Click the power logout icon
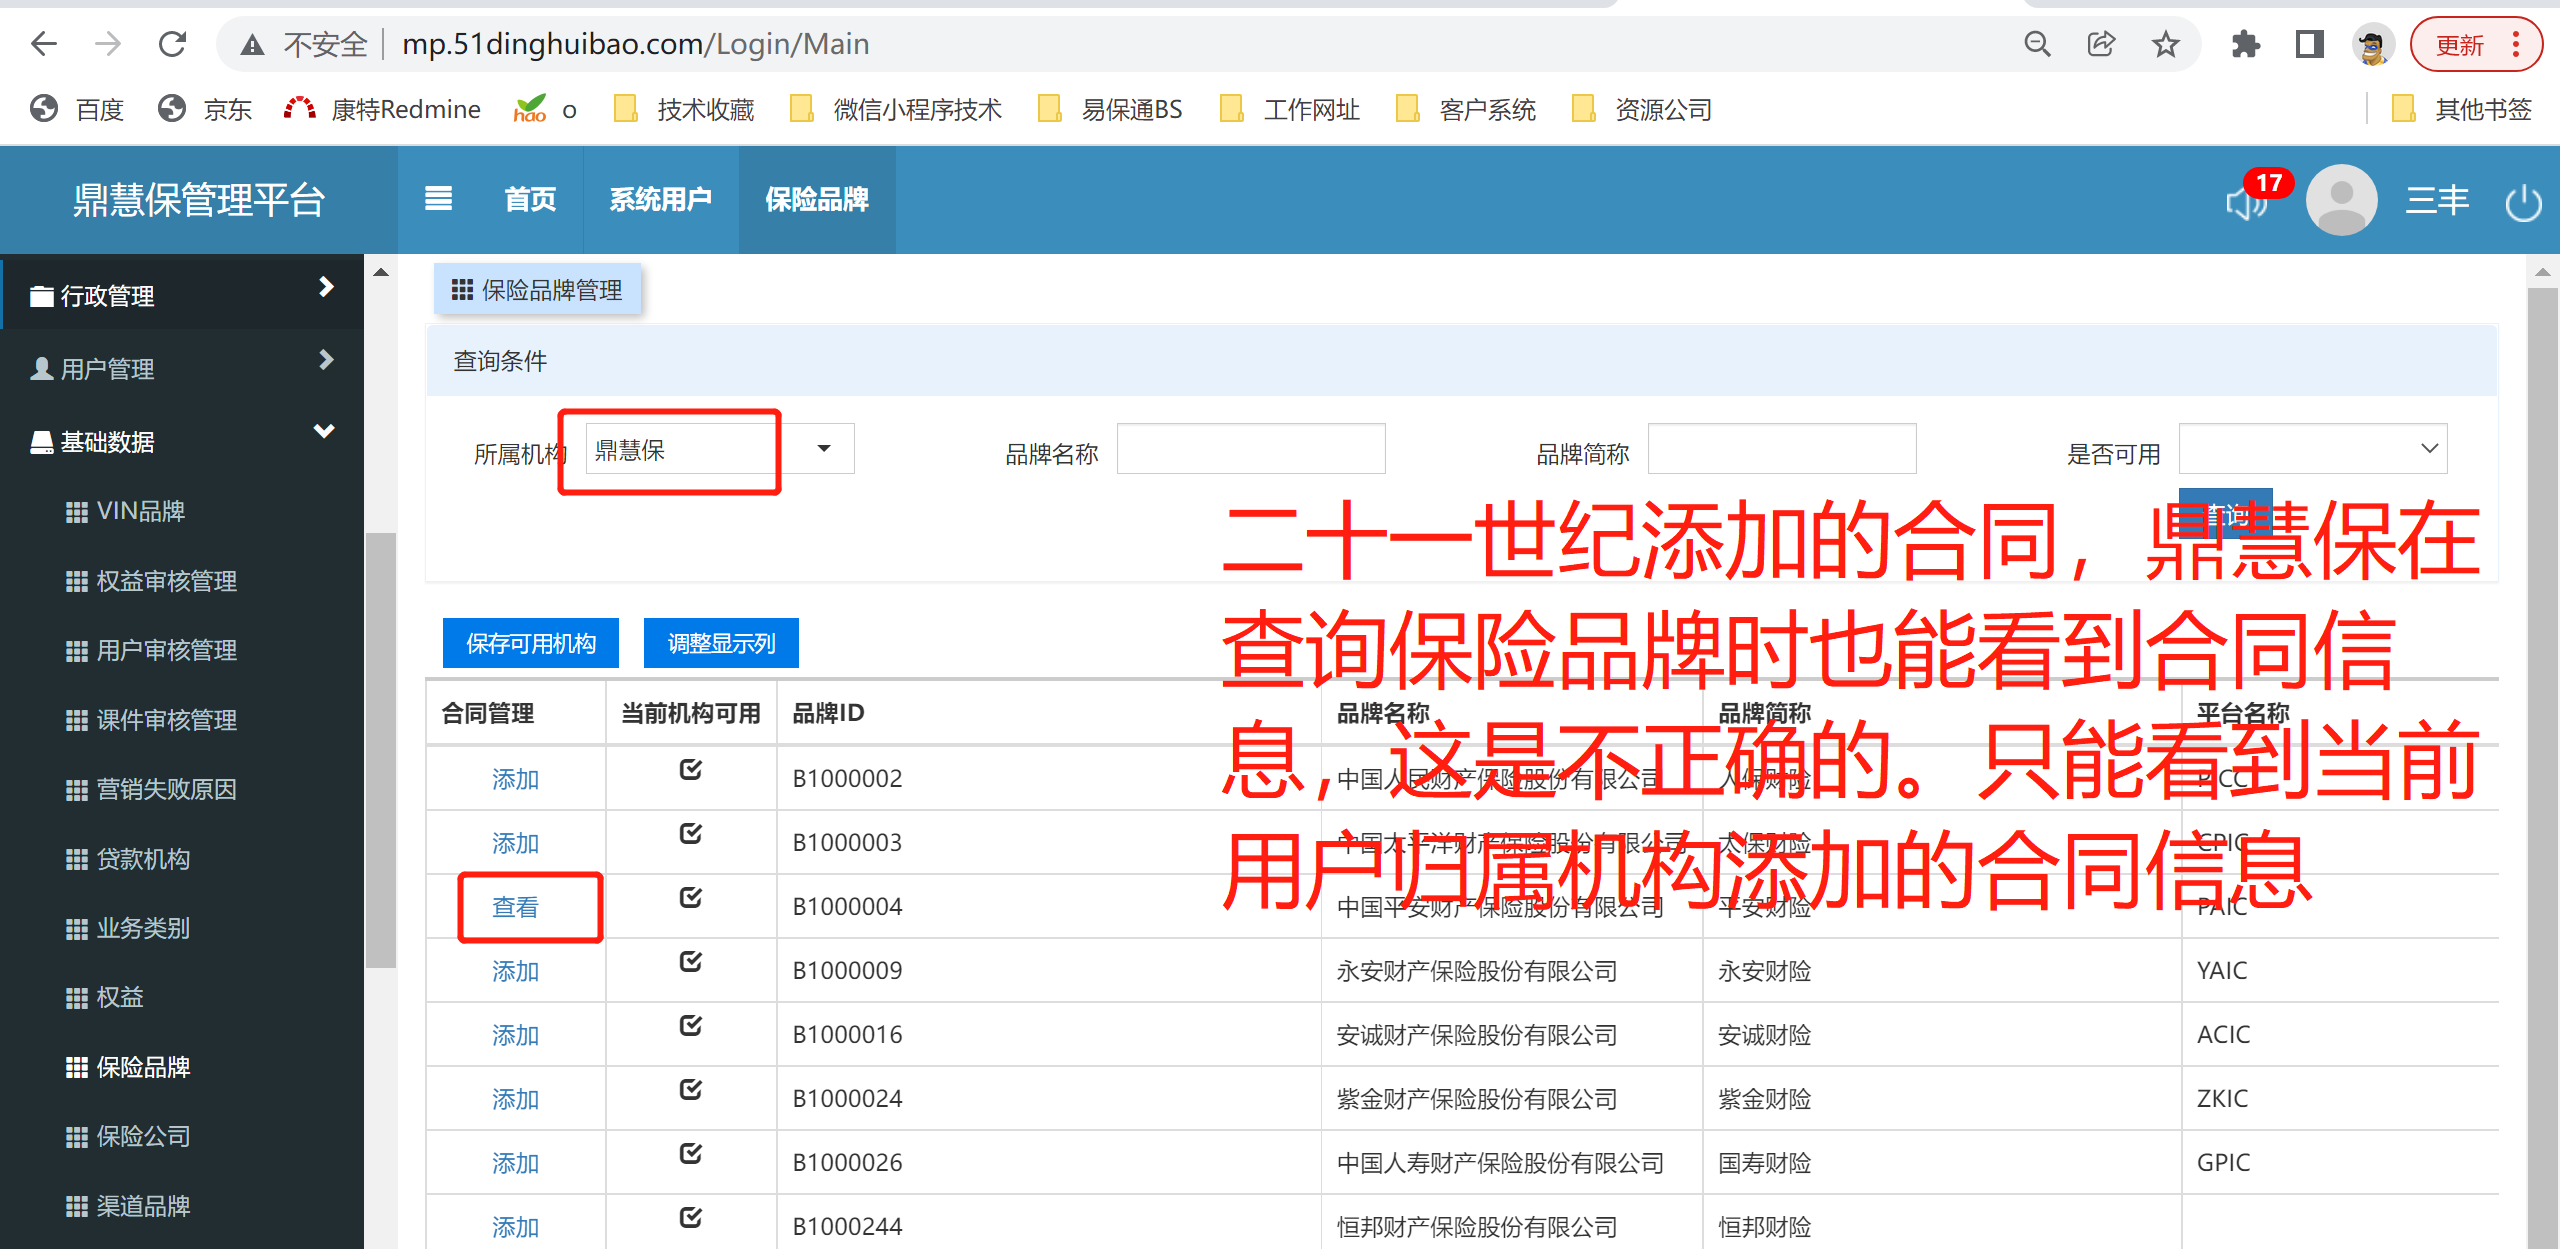Viewport: 2560px width, 1249px height. point(2522,203)
